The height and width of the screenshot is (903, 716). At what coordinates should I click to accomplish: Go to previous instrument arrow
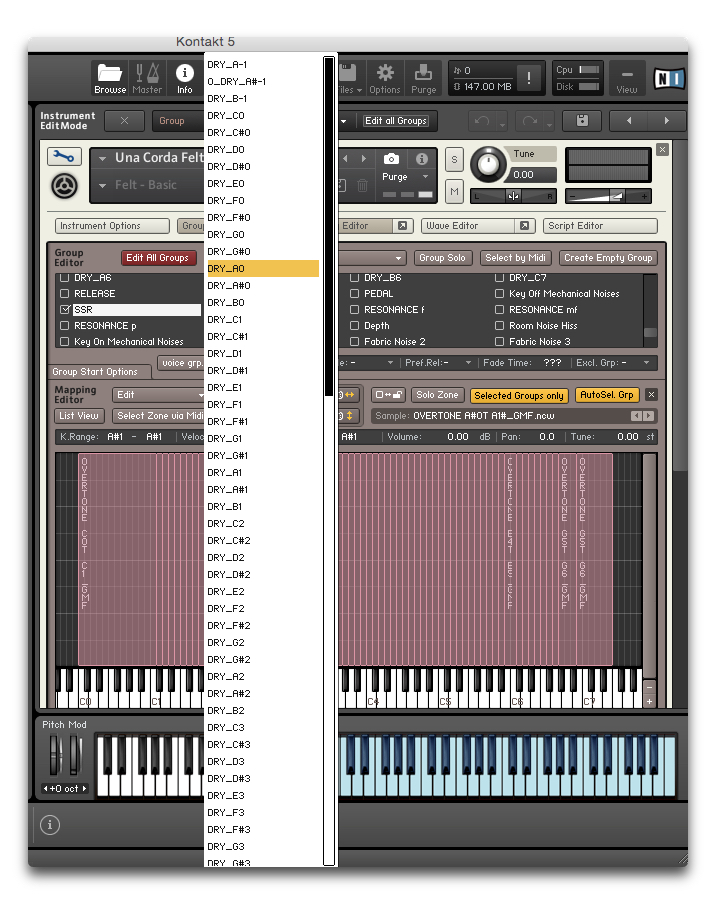coord(628,120)
